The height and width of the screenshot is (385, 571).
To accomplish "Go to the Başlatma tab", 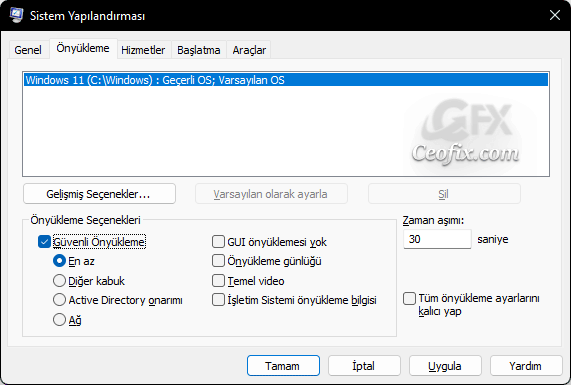I will tap(199, 50).
